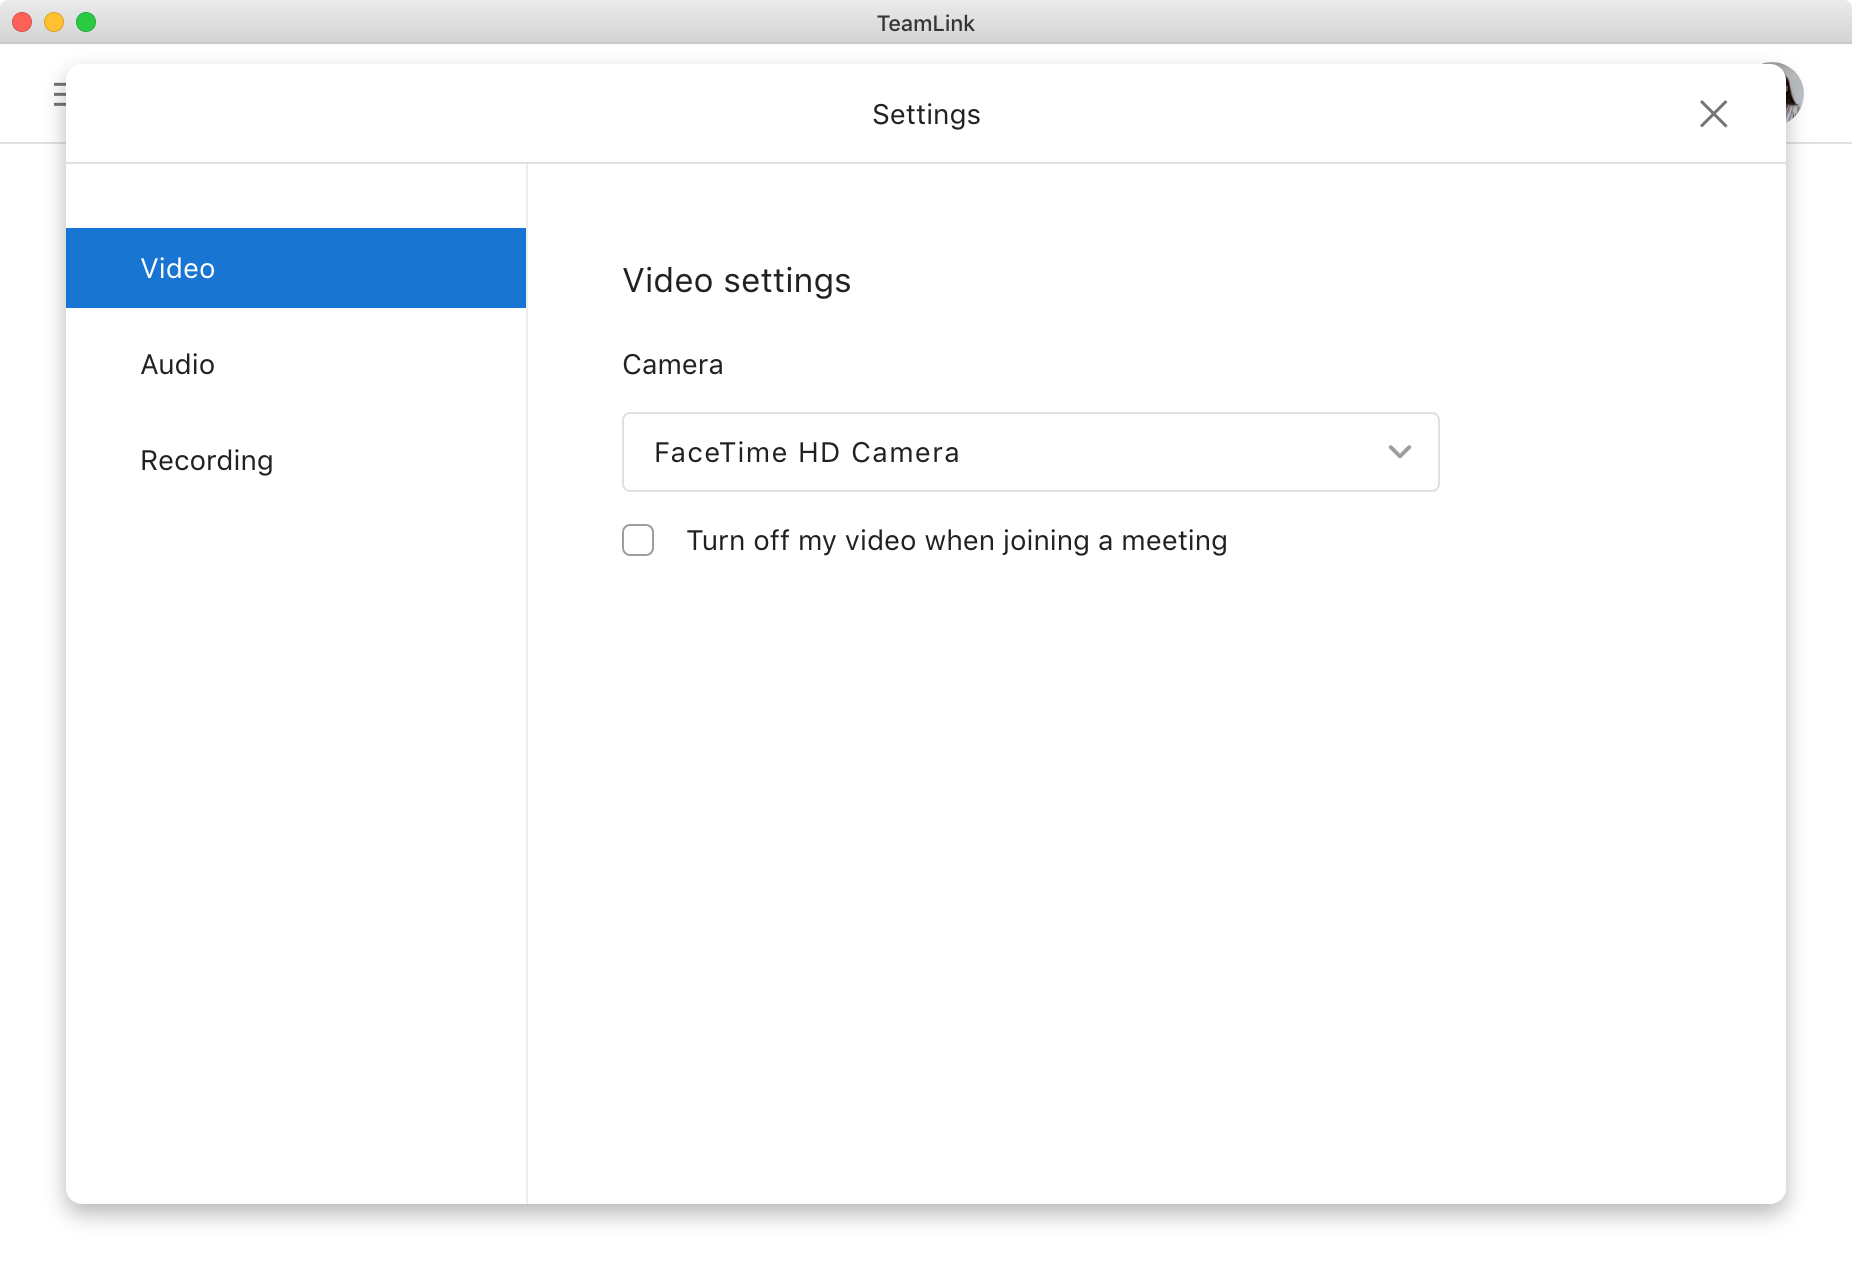Close the Settings dialog with the X

(1713, 114)
